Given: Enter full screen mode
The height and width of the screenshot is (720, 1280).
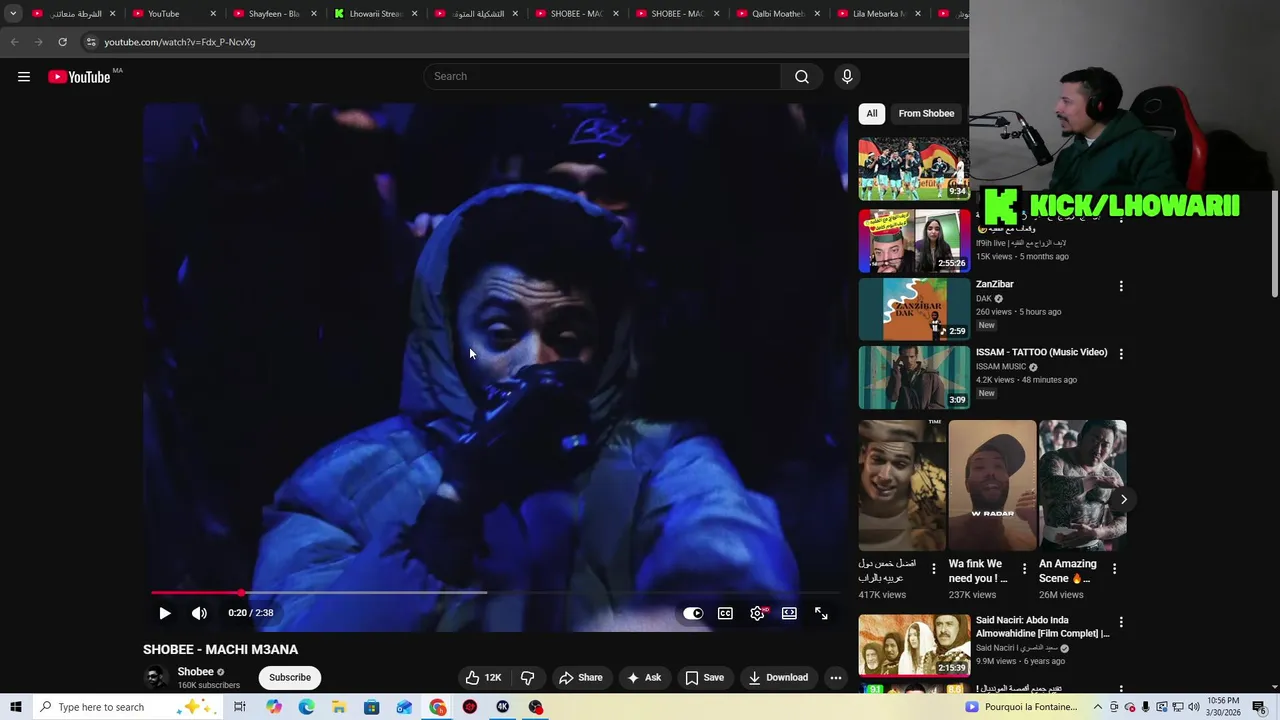Looking at the screenshot, I should pyautogui.click(x=821, y=613).
